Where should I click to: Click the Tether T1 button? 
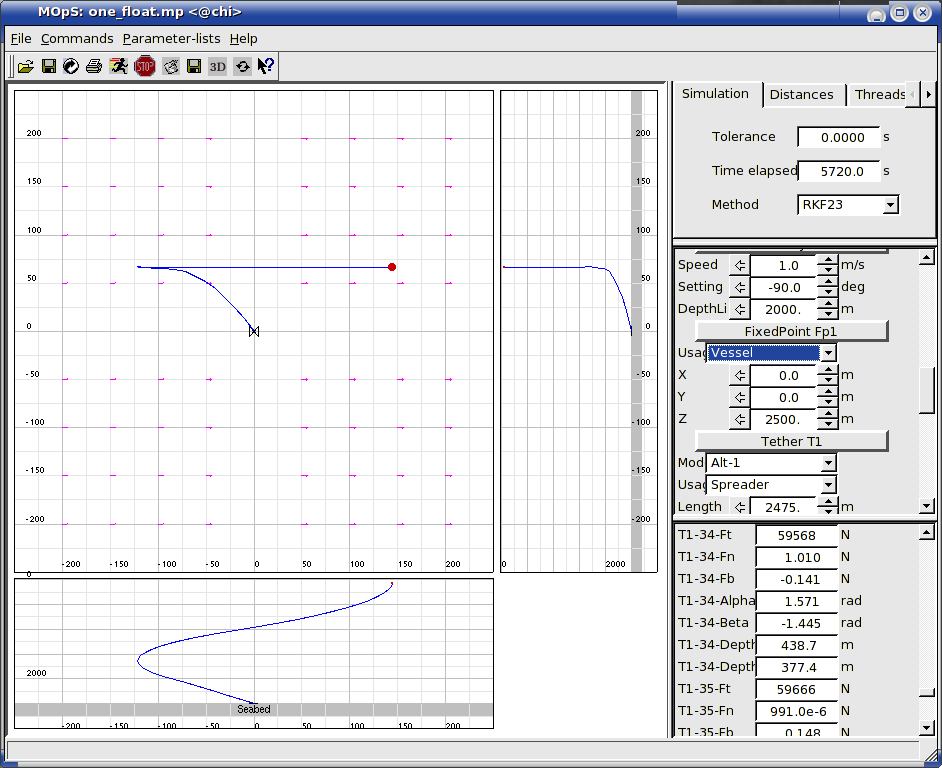click(x=791, y=441)
